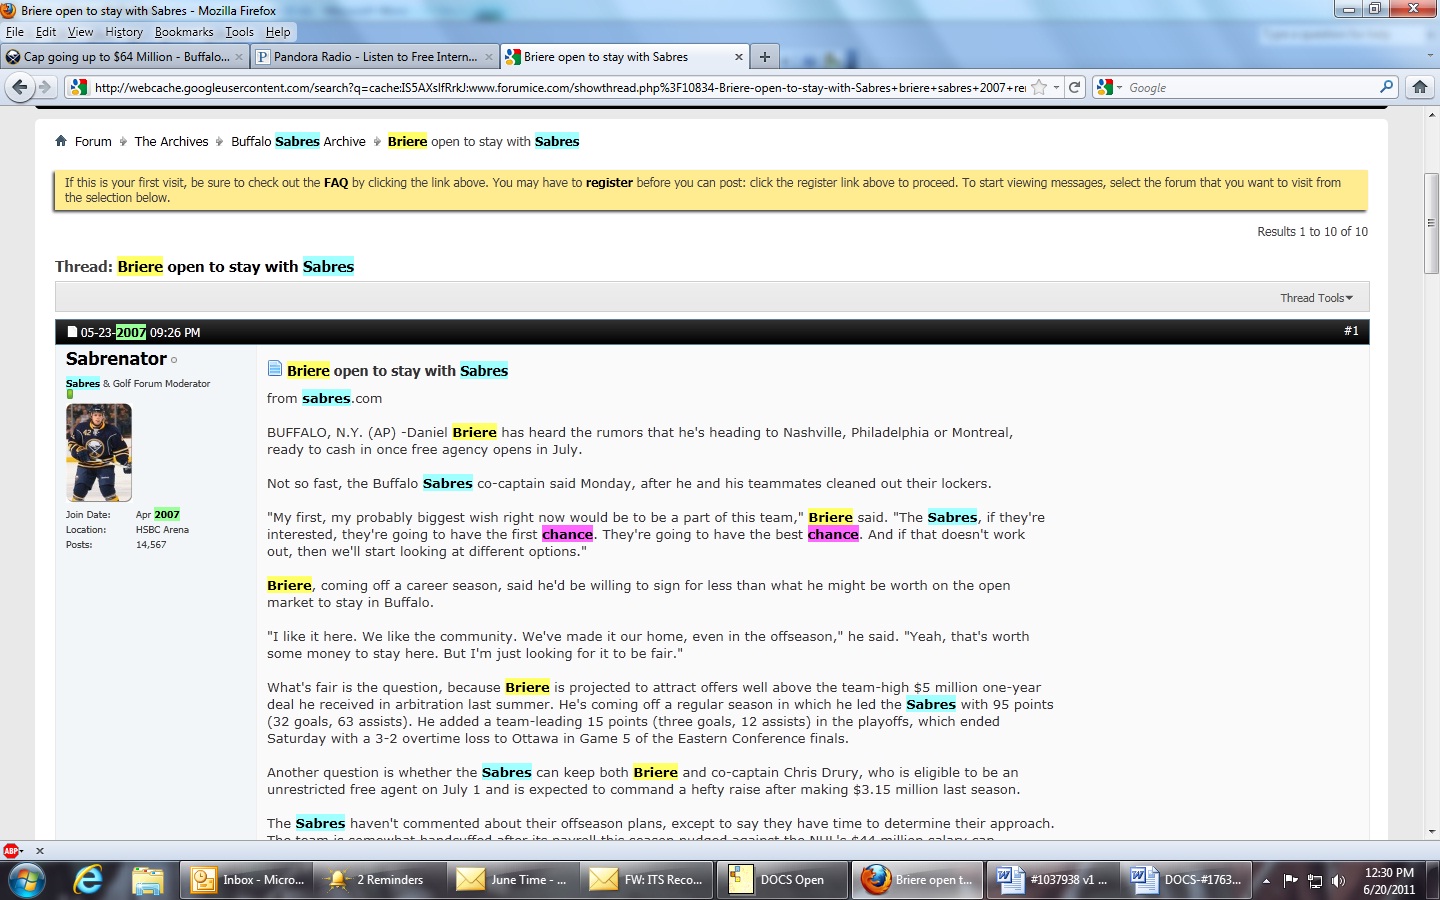Reload the current page
The width and height of the screenshot is (1440, 900).
pyautogui.click(x=1075, y=87)
